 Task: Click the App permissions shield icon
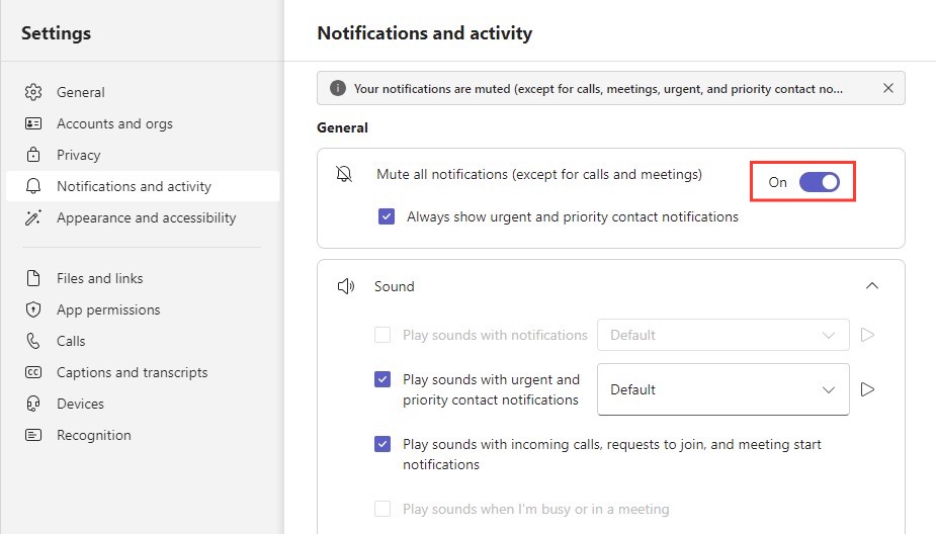tap(34, 310)
